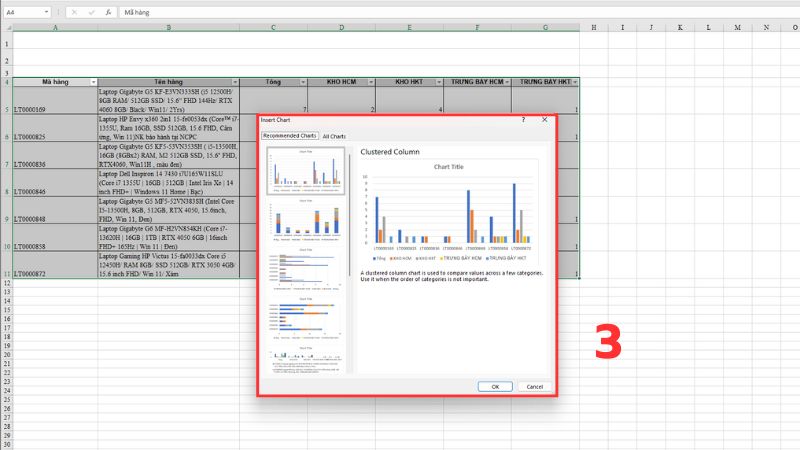Select cell LT0000169

[x=55, y=101]
